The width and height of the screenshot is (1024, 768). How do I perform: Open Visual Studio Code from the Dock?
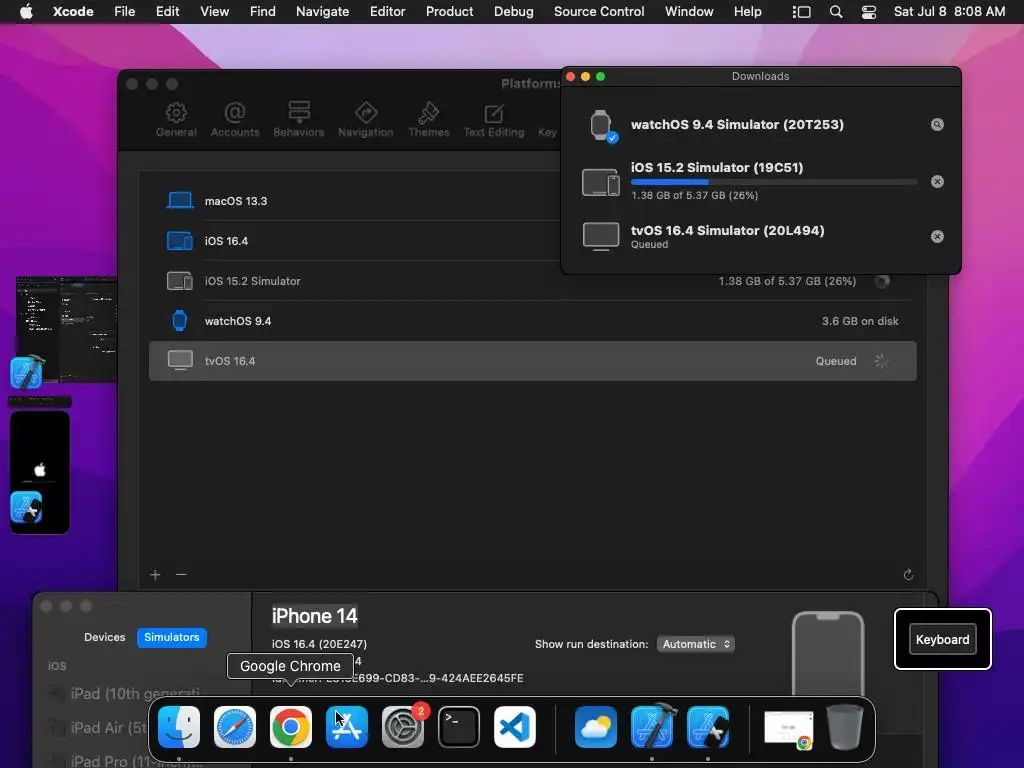pyautogui.click(x=515, y=727)
